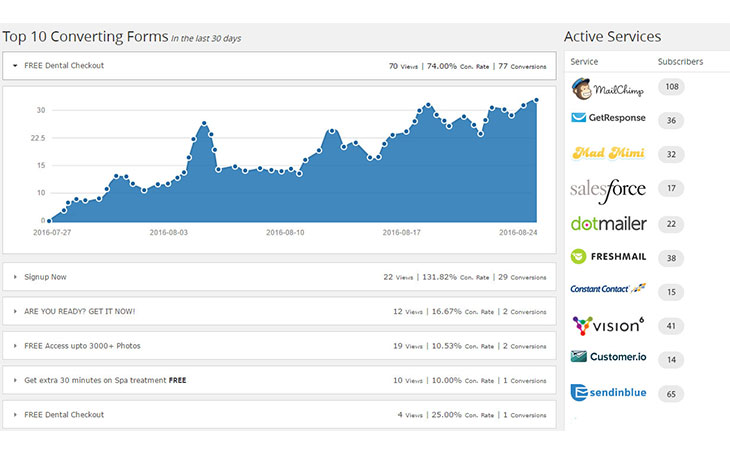Viewport: 730px width, 457px height.
Task: Click the 2016-08-10 axis date label
Action: click(285, 232)
